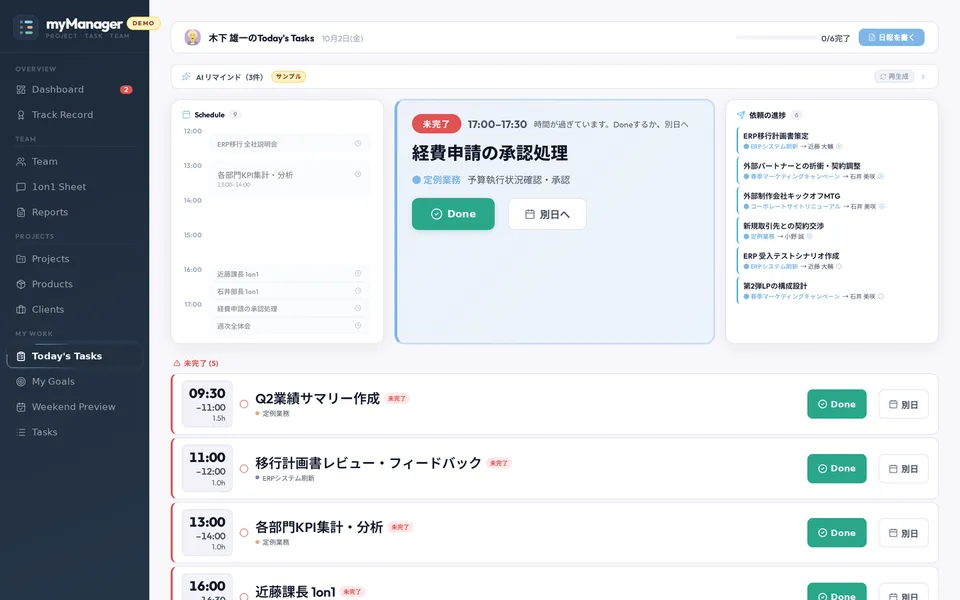Click the warning icon beside 未完了 (5)
Screen dimensions: 960x600
[x=177, y=363]
